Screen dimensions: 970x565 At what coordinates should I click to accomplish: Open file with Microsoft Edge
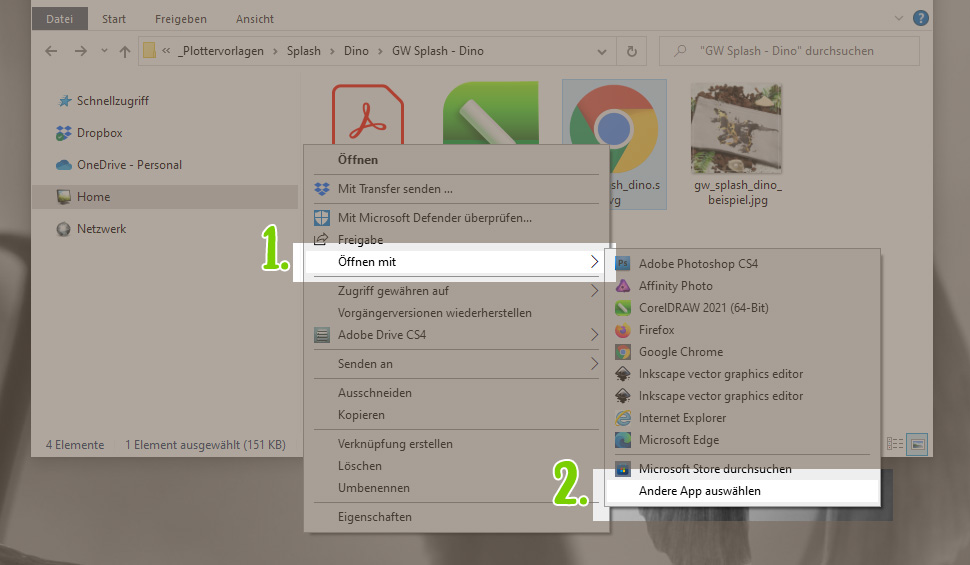678,440
